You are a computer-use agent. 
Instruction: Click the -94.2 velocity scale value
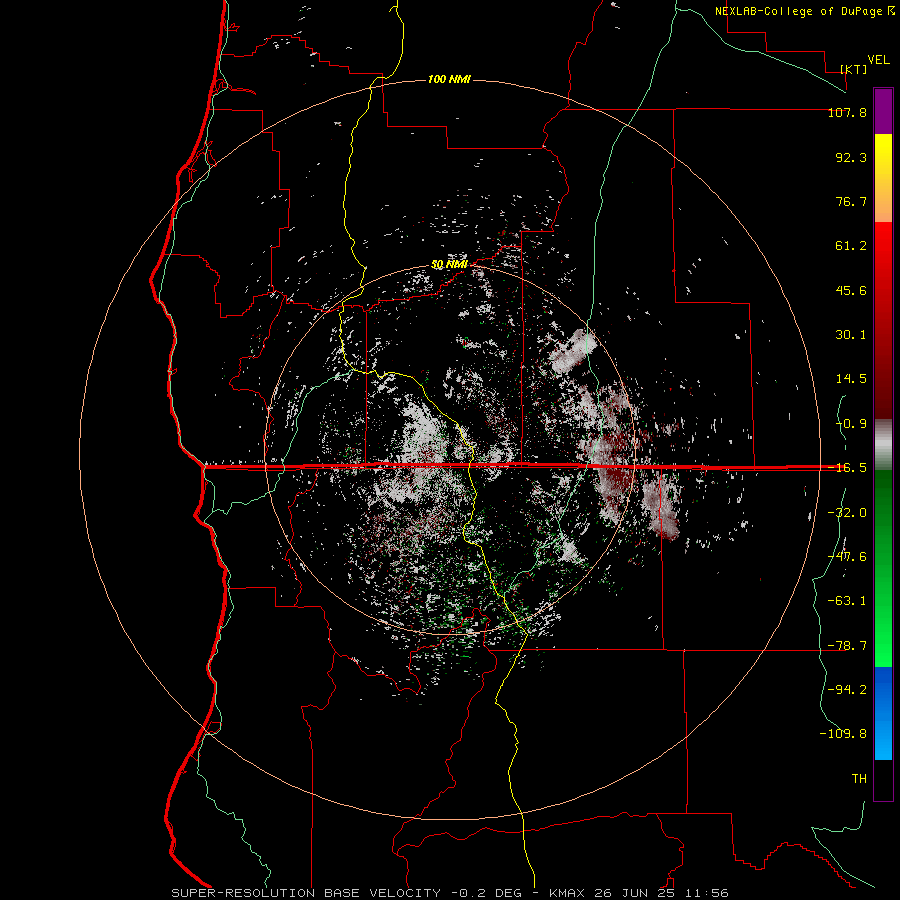(847, 690)
